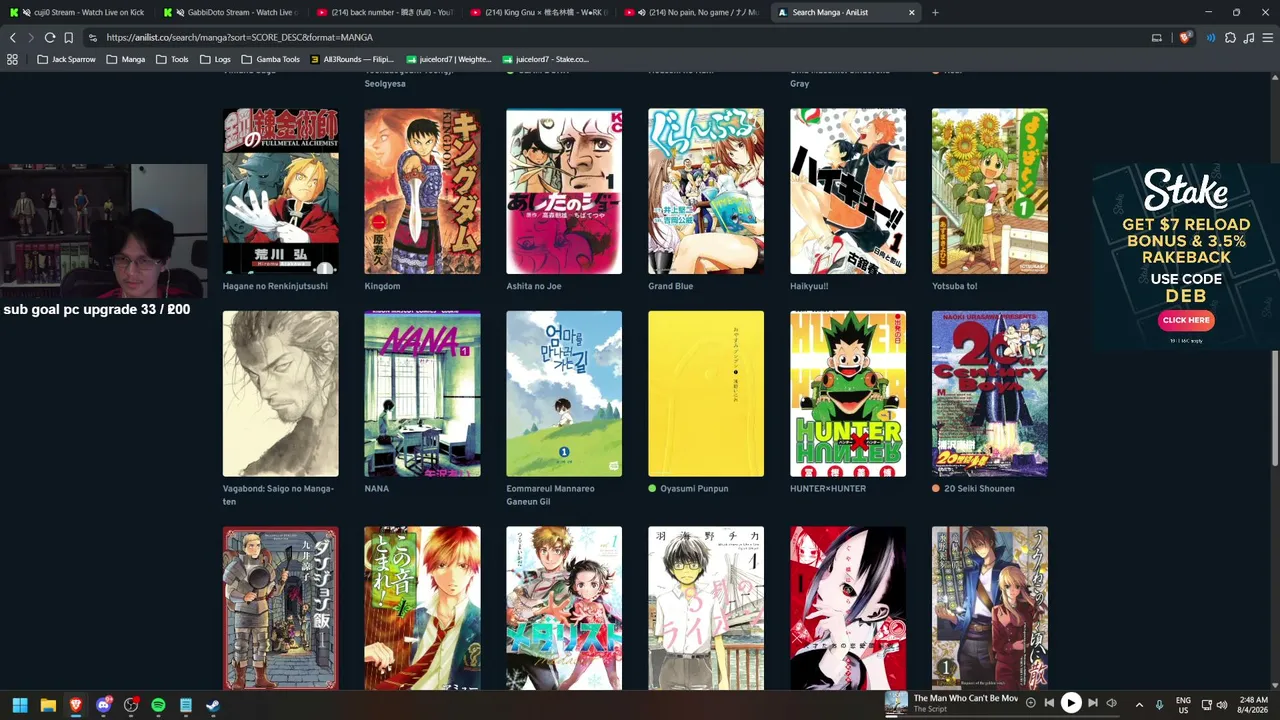Screen dimensions: 1280x720
Task: Open the HUNTER×HUNTER manga cover
Action: (848, 394)
